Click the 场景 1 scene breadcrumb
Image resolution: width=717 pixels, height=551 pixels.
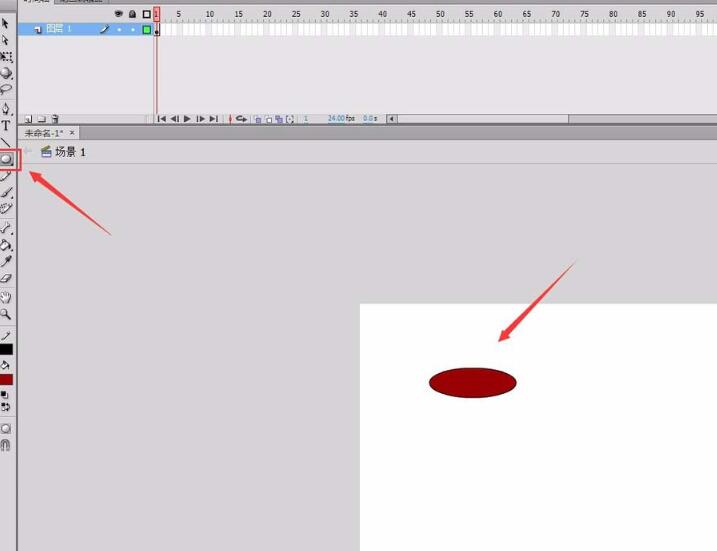(x=70, y=152)
